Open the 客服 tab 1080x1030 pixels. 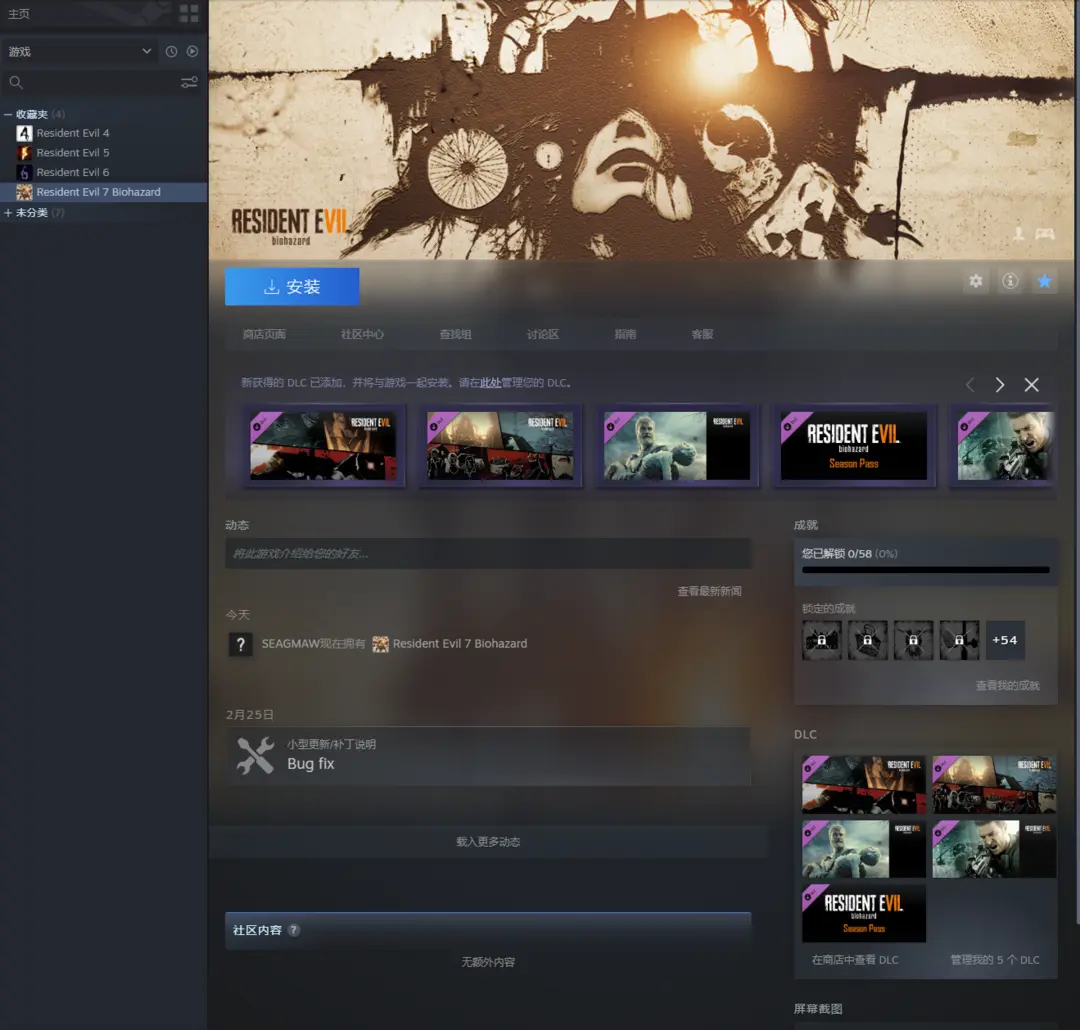(703, 334)
